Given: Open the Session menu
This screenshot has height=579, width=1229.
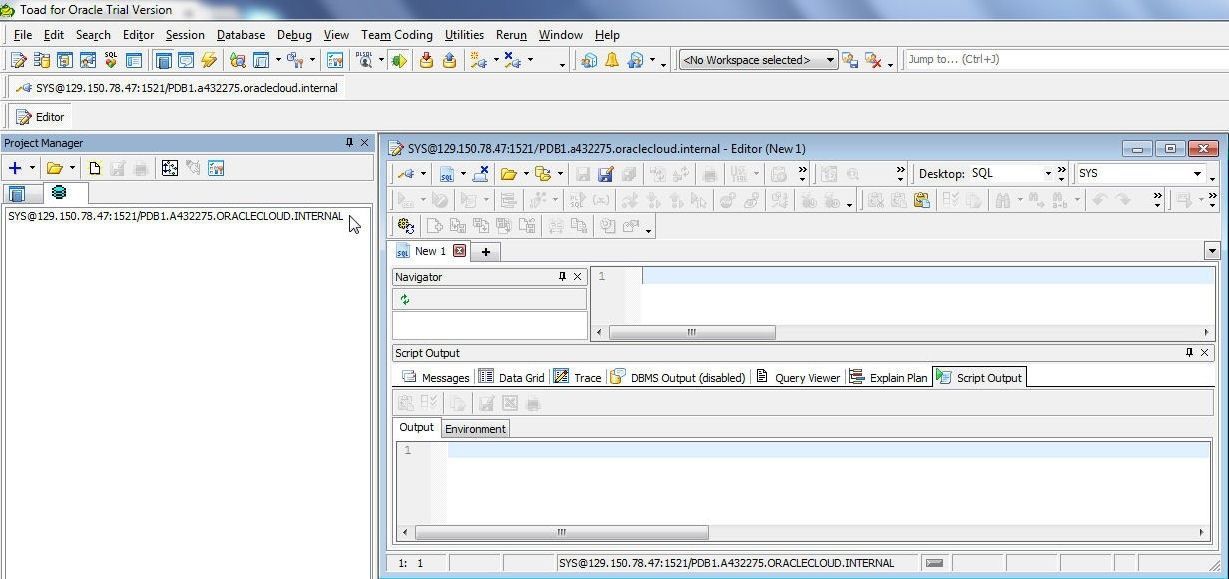Looking at the screenshot, I should coord(184,34).
